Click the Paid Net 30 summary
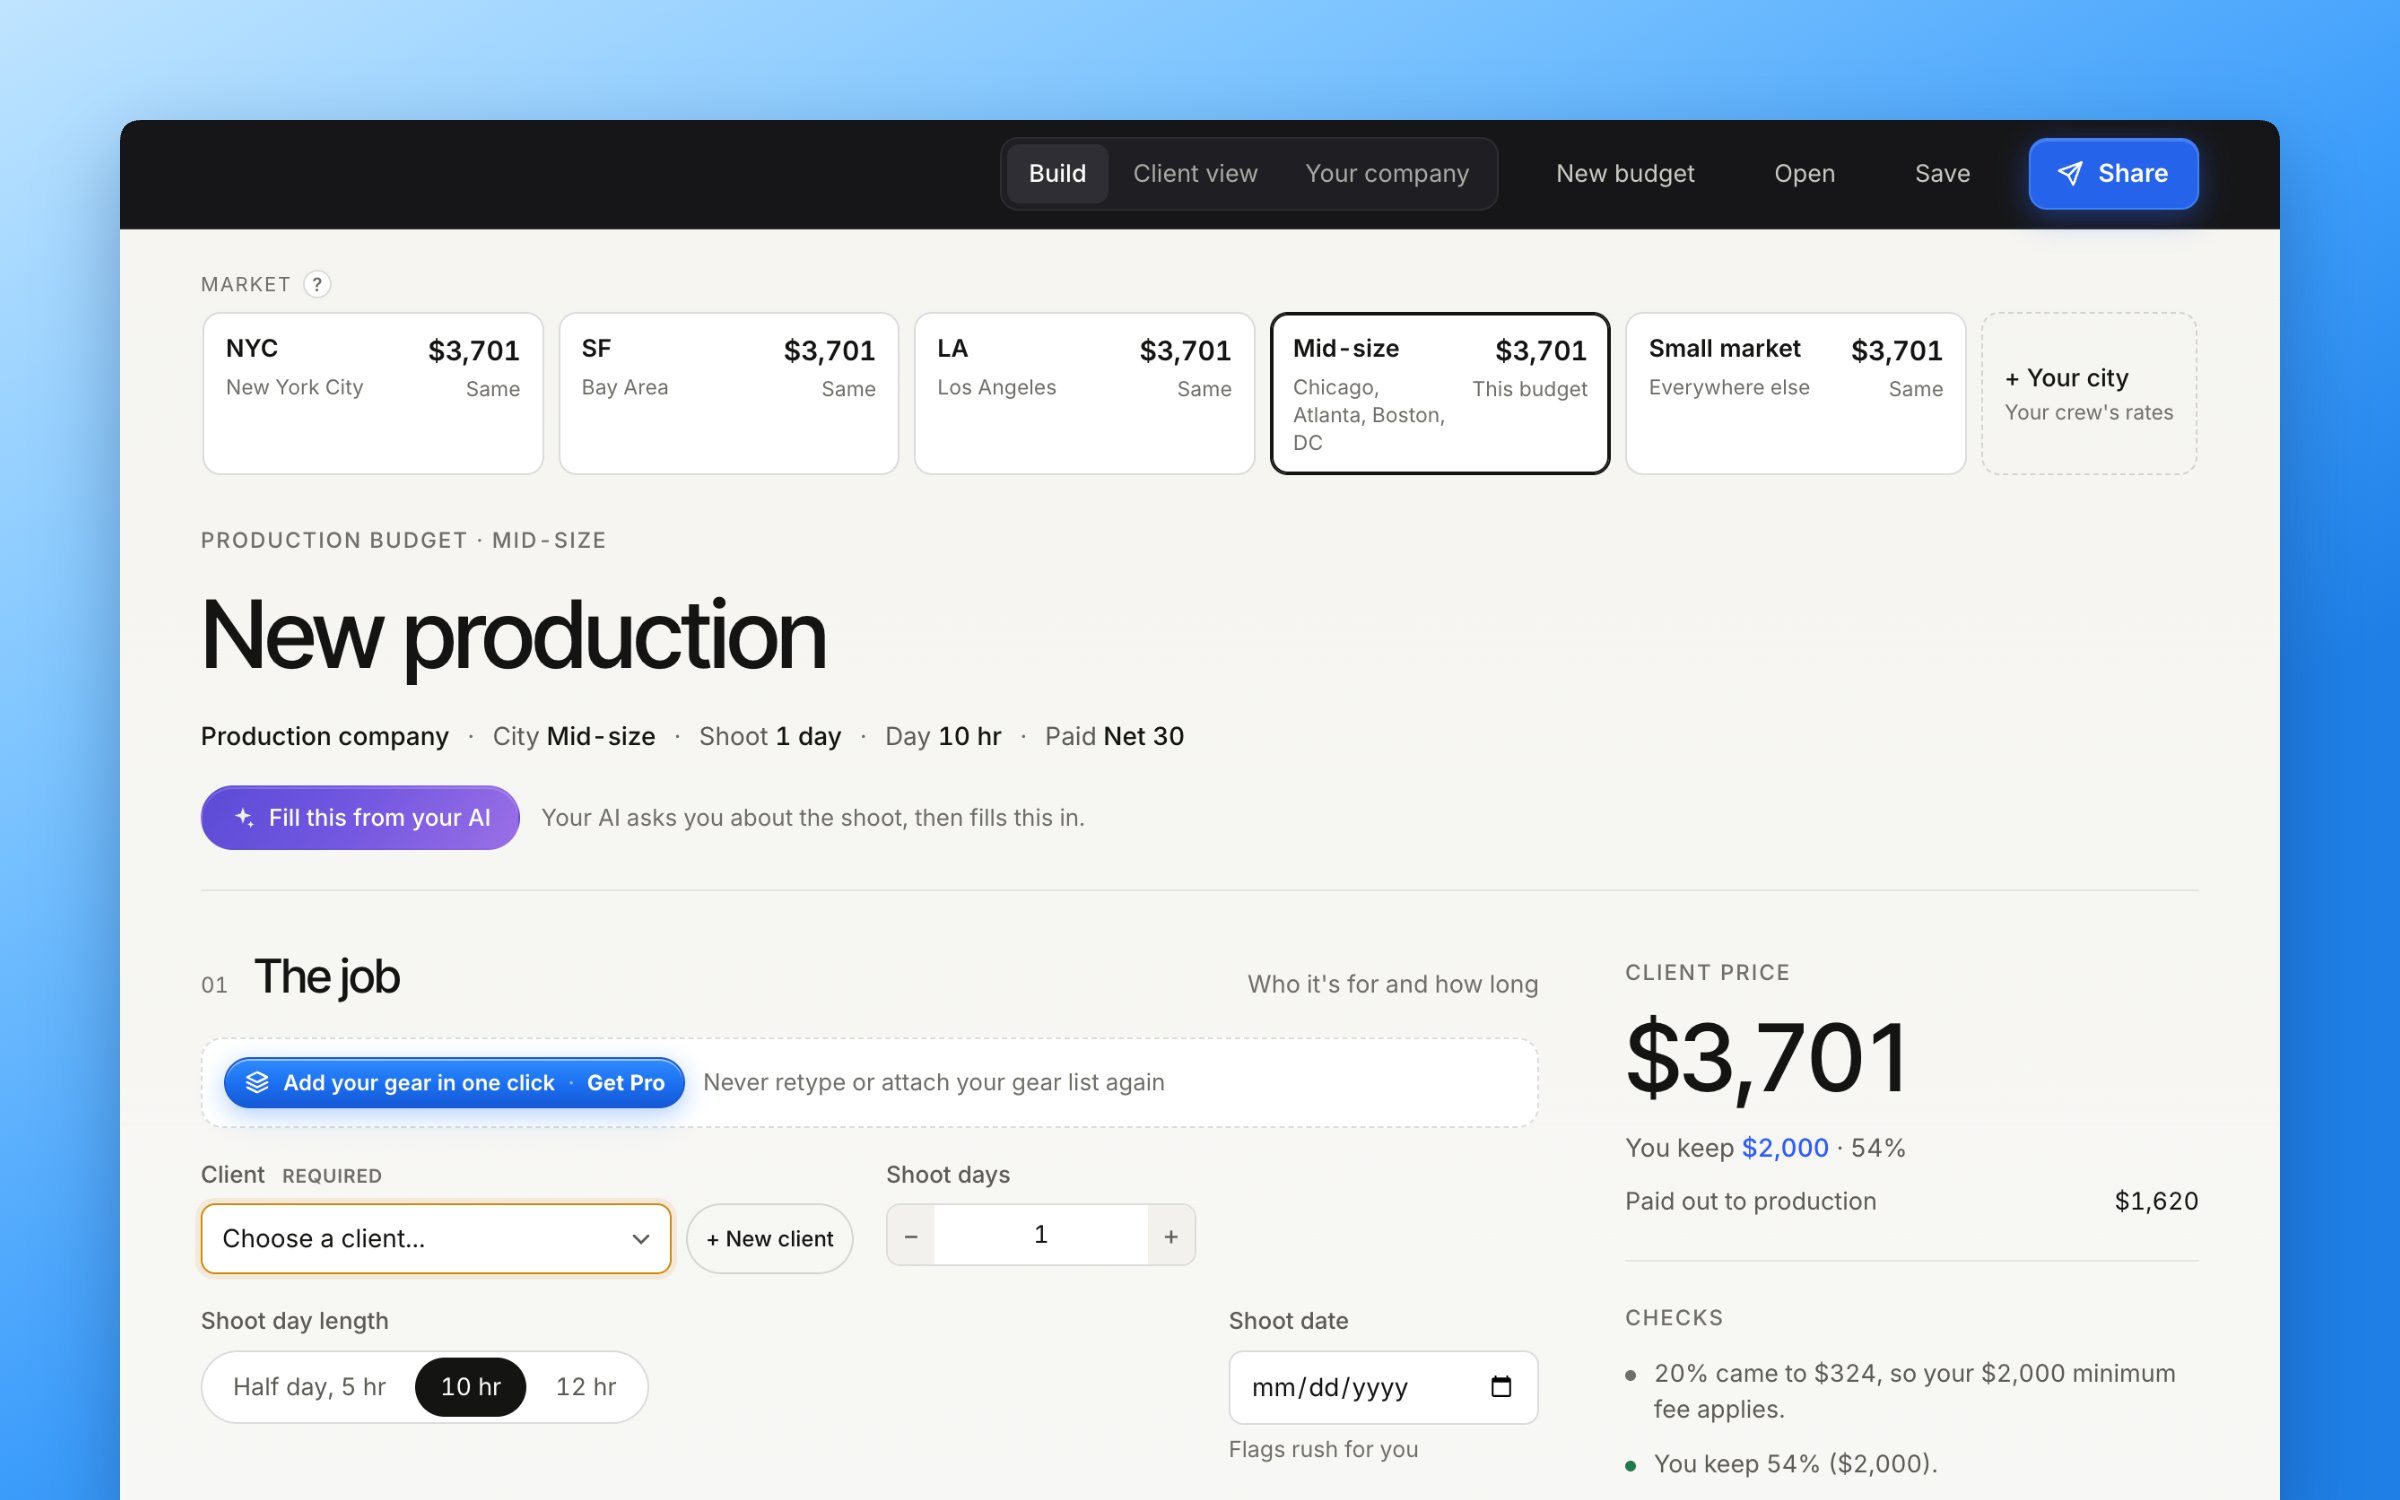Viewport: 2400px width, 1500px height. pyautogui.click(x=1114, y=737)
